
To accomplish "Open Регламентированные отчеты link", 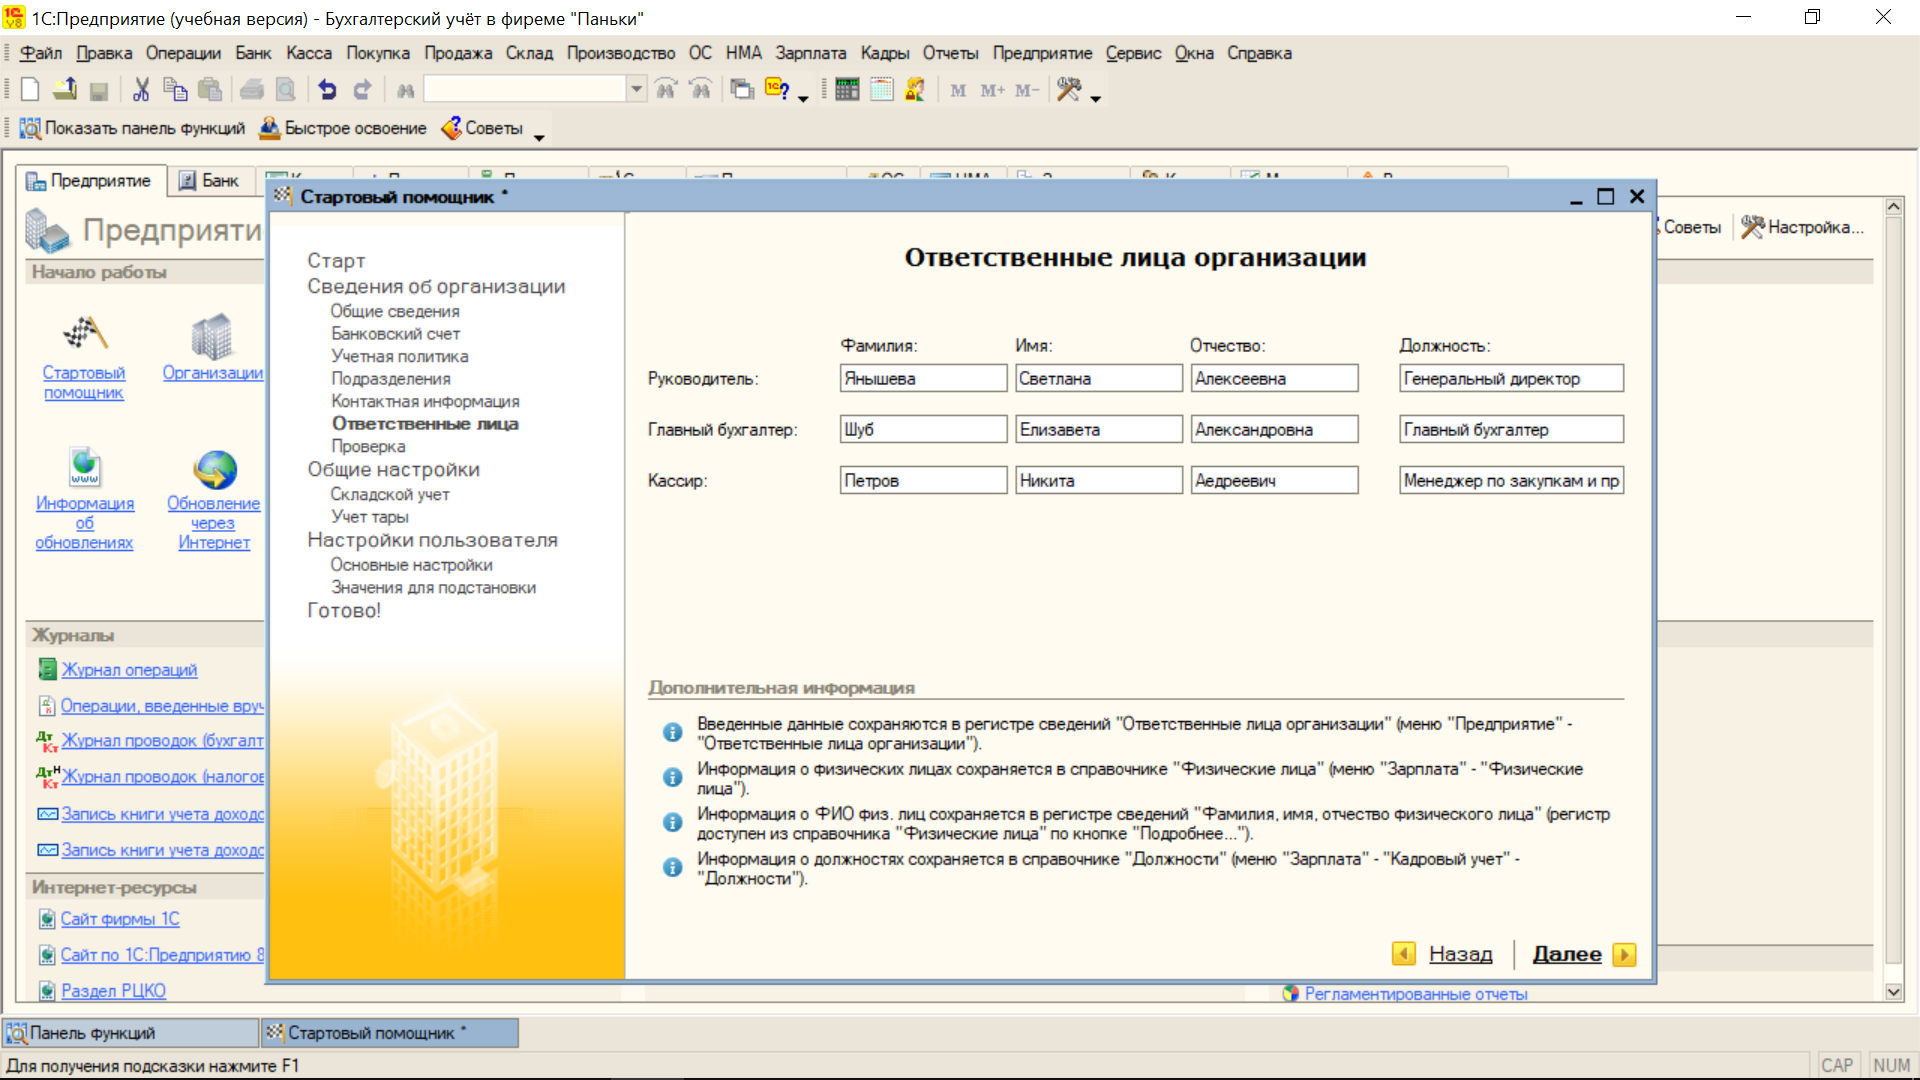I will click(x=1415, y=994).
